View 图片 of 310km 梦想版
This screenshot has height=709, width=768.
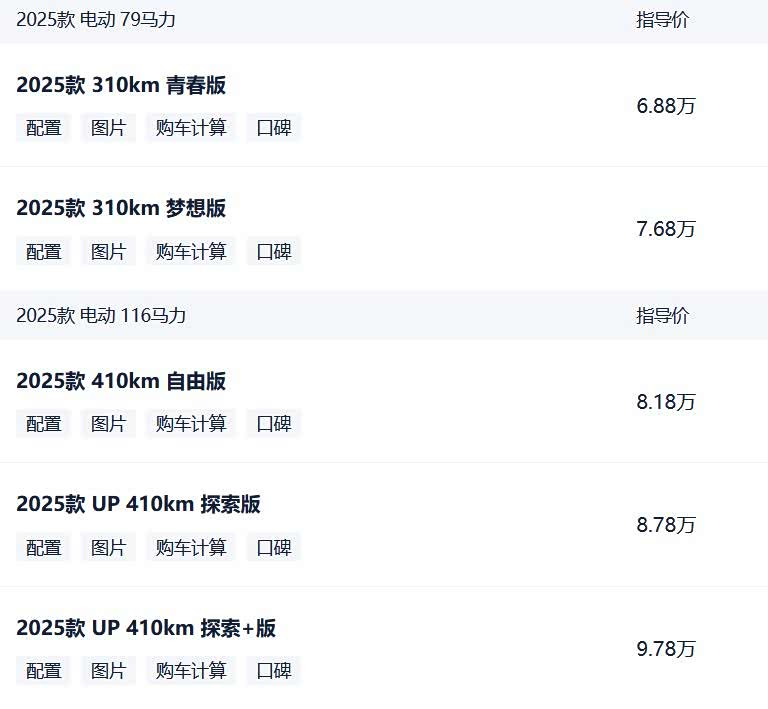pyautogui.click(x=108, y=252)
